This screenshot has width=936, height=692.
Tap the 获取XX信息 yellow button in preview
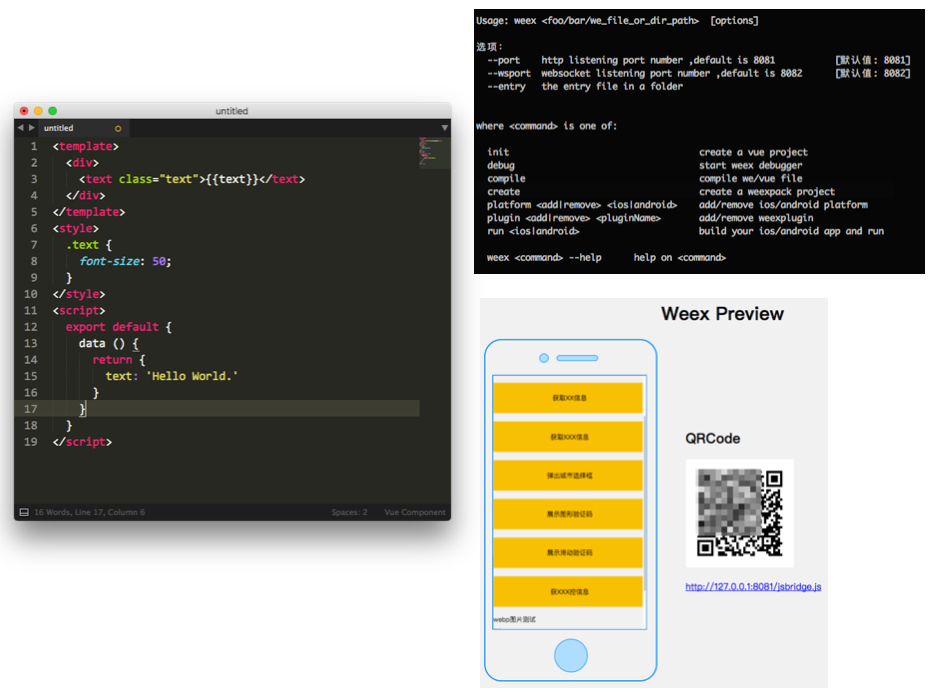pyautogui.click(x=568, y=398)
